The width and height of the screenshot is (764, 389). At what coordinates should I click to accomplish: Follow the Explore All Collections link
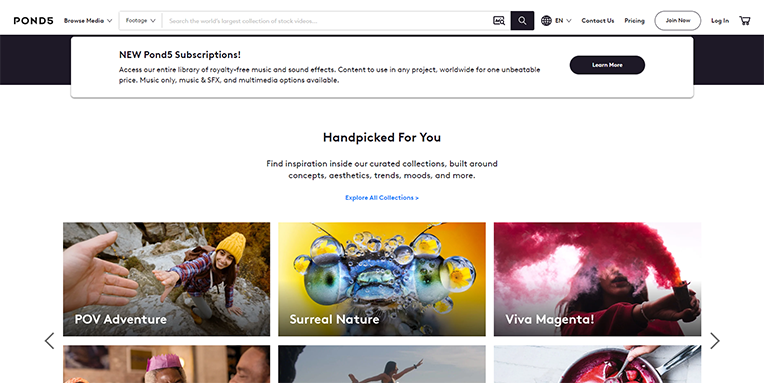tap(382, 197)
